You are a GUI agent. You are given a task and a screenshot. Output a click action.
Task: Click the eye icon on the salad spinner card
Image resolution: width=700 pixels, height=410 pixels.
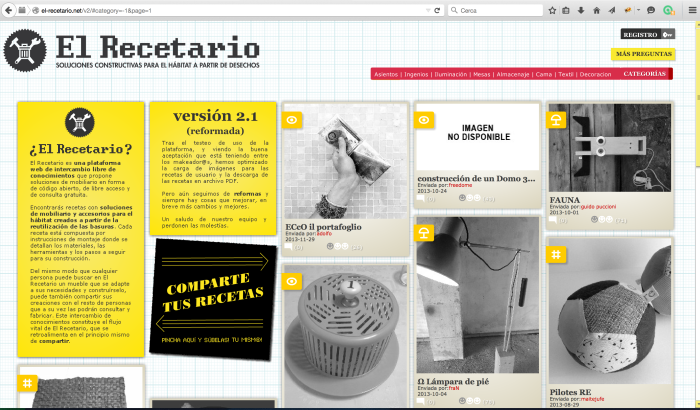coord(292,281)
